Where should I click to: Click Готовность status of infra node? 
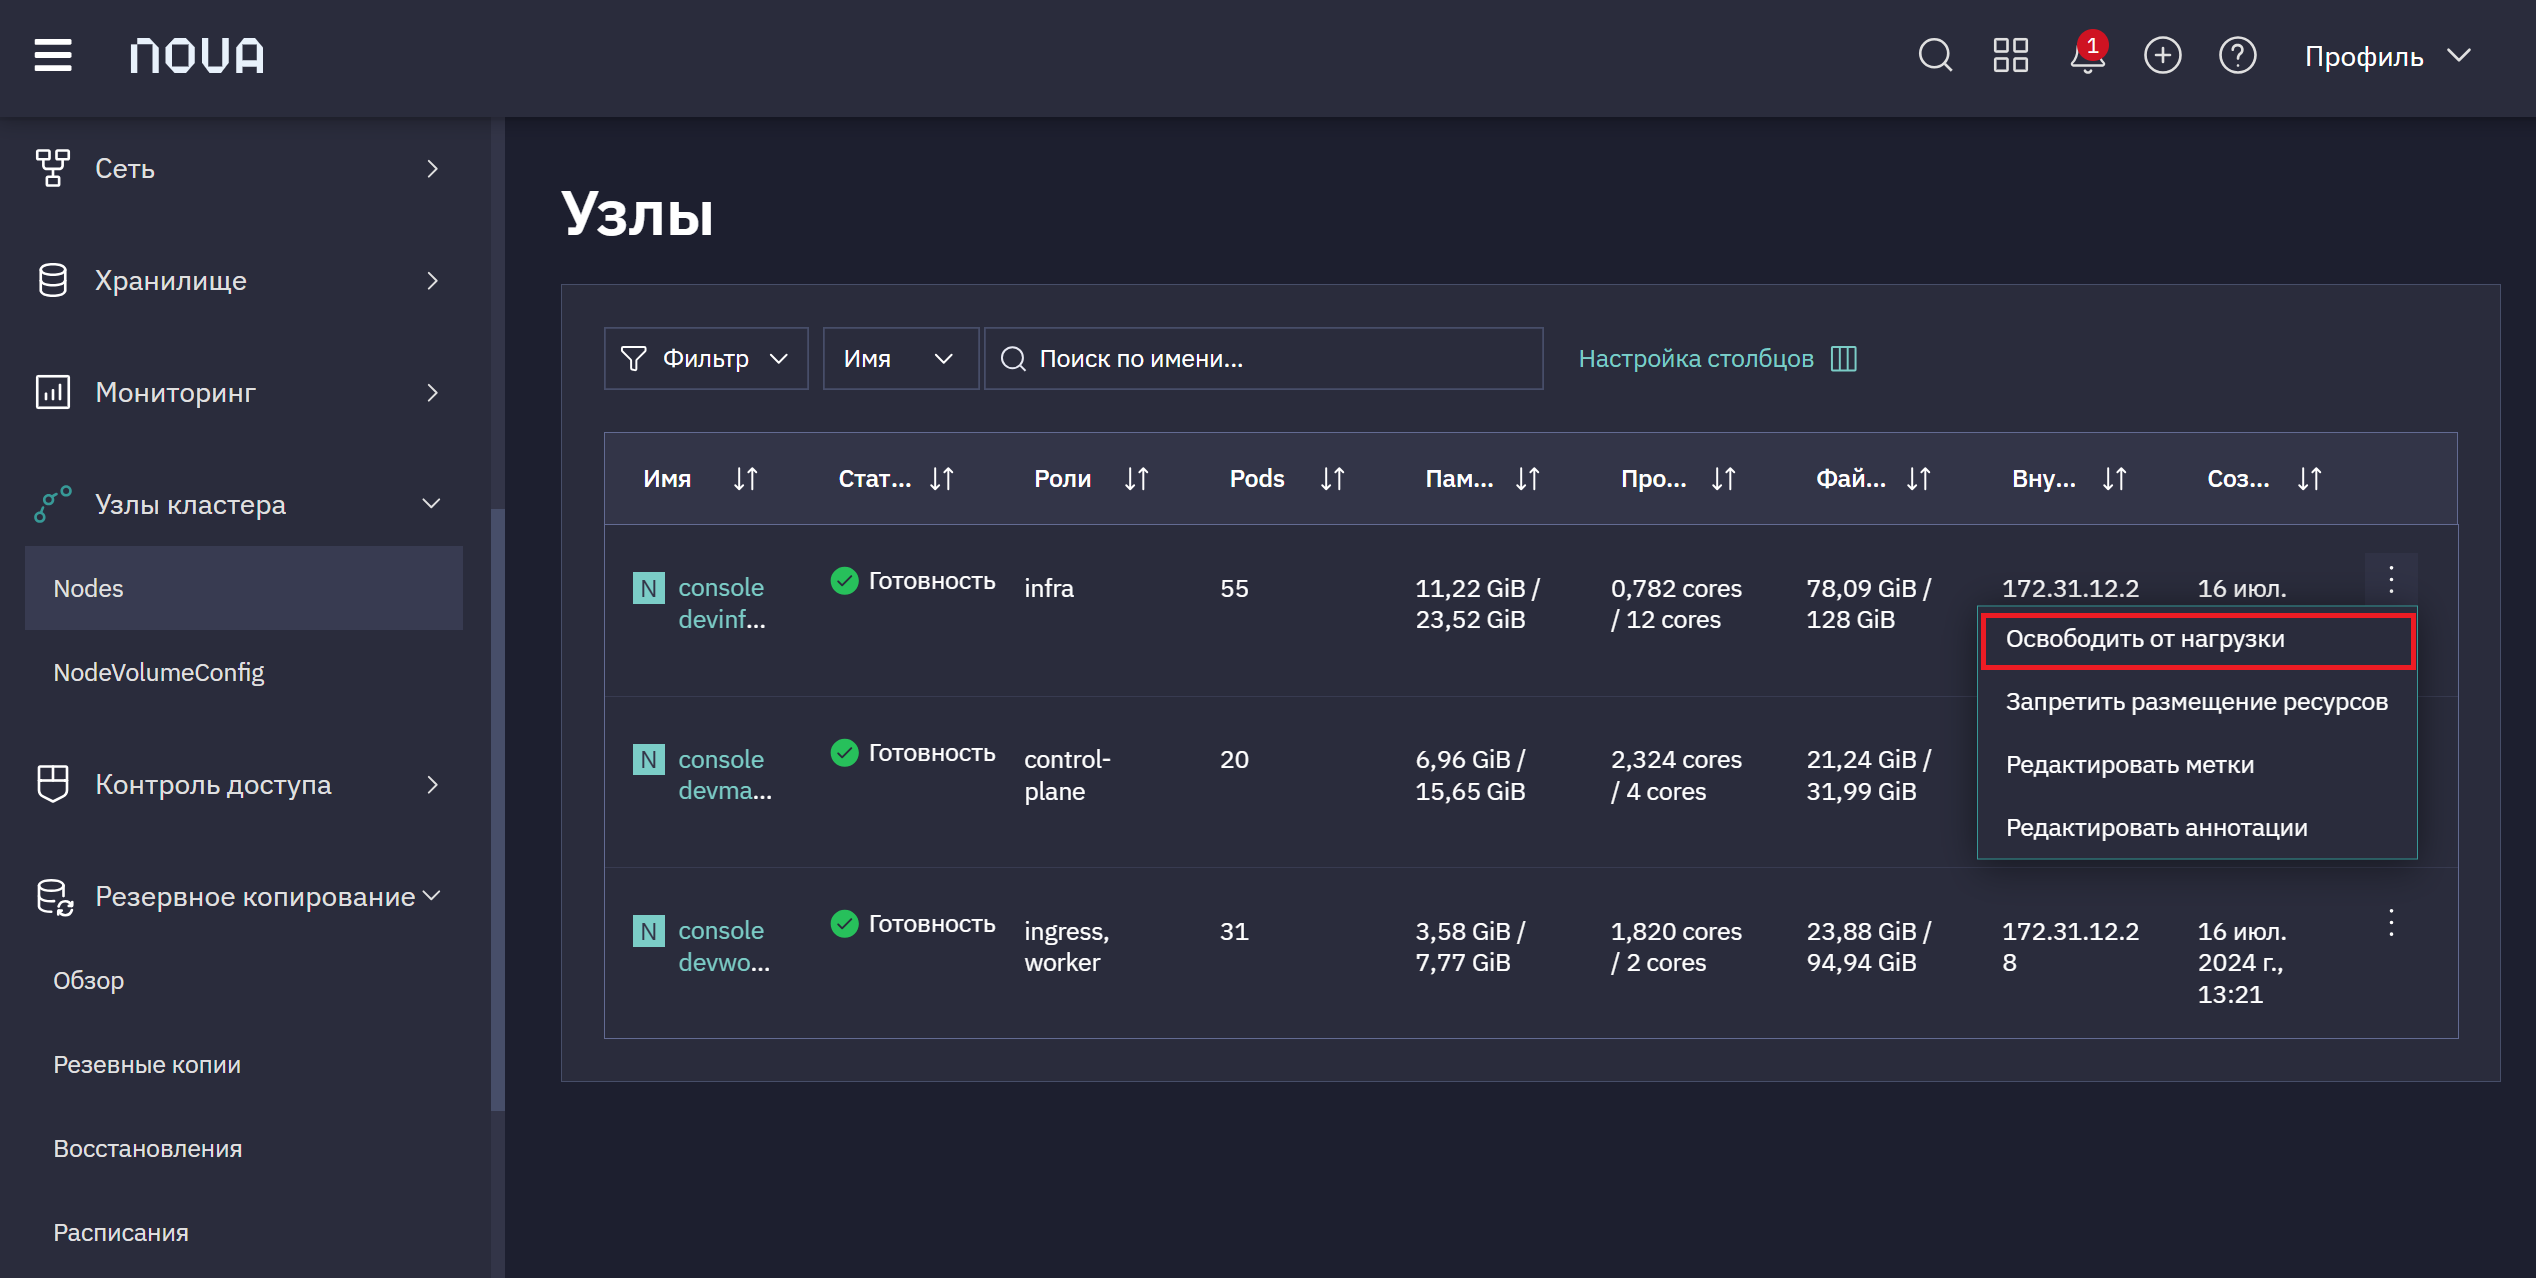pos(913,581)
